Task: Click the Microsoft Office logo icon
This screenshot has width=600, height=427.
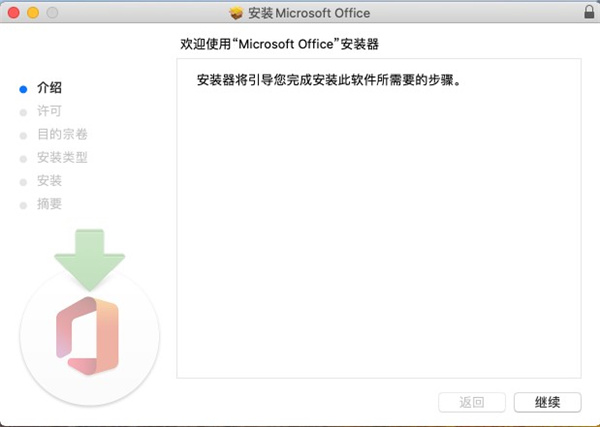Action: pos(88,336)
